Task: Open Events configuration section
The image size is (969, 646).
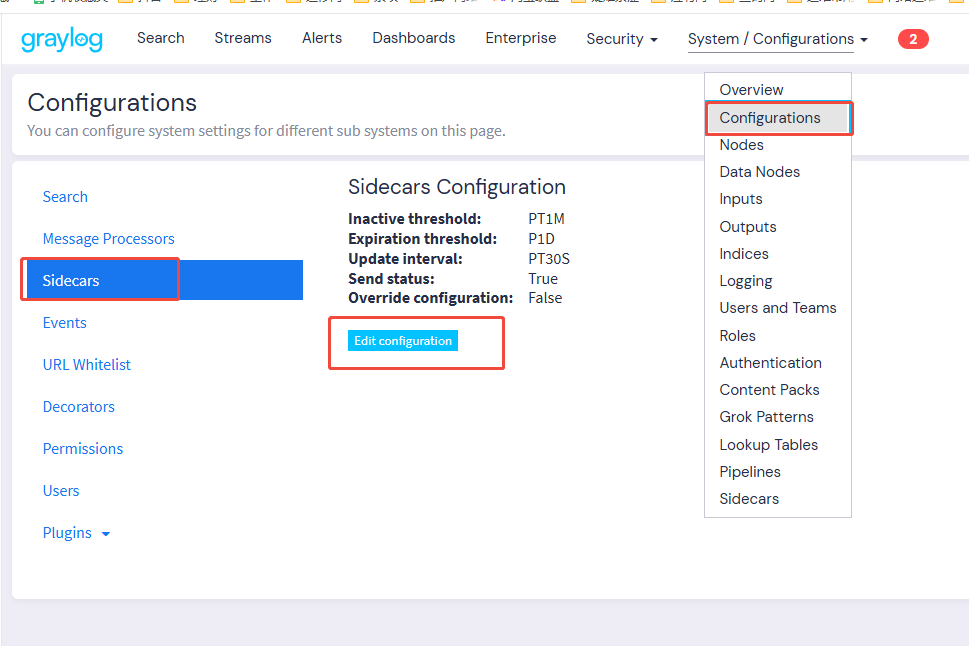Action: click(64, 323)
